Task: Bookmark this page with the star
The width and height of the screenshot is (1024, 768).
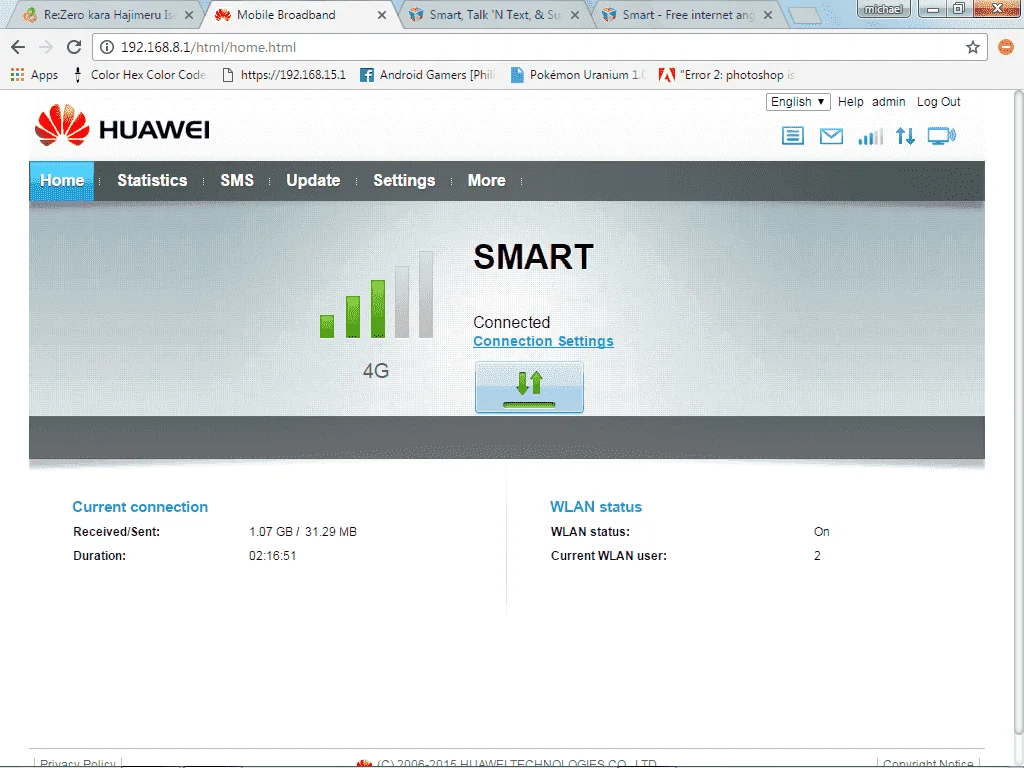Action: point(973,47)
